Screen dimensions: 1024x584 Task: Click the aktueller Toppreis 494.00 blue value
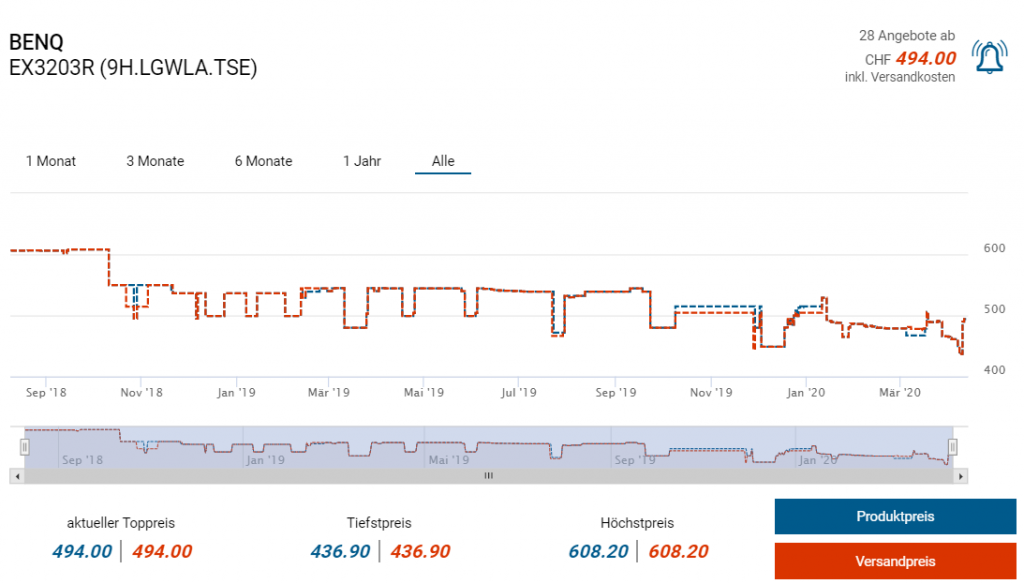tap(82, 551)
